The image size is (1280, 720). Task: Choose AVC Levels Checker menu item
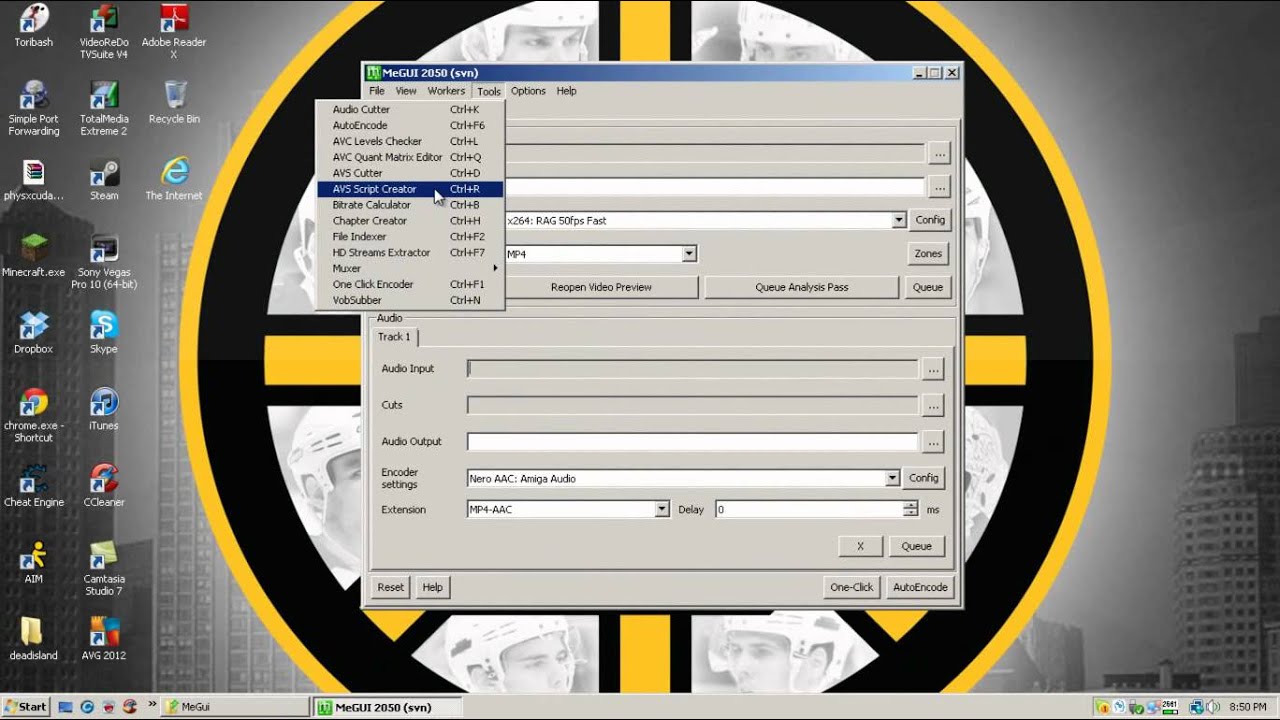[410, 141]
